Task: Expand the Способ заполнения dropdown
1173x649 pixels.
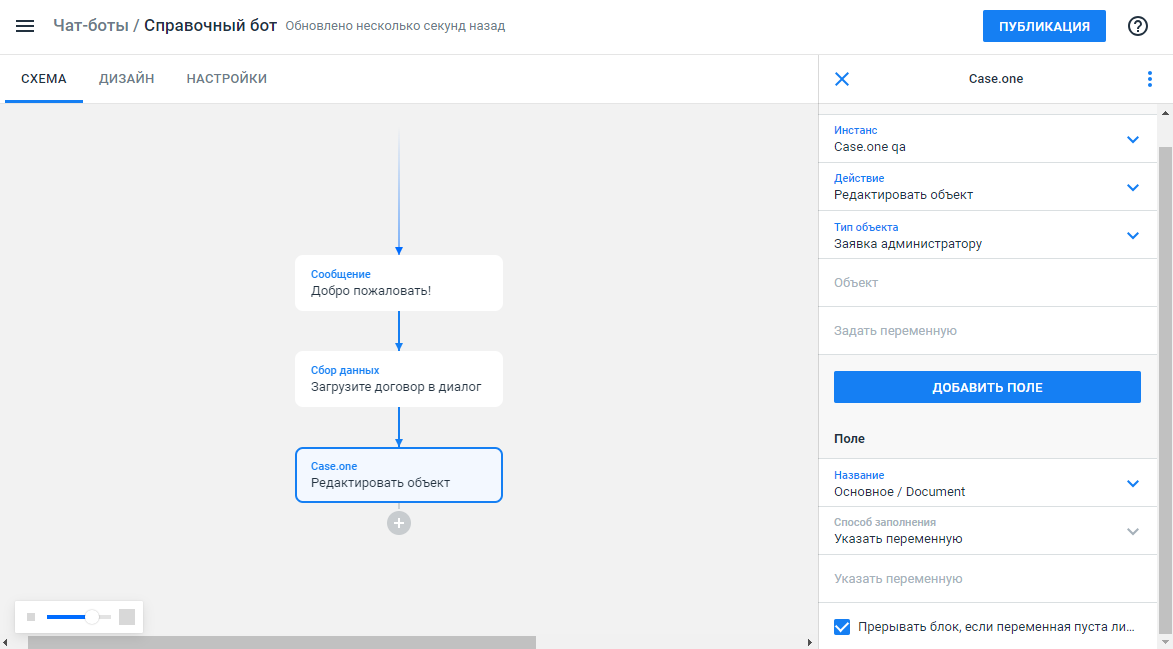Action: click(987, 531)
